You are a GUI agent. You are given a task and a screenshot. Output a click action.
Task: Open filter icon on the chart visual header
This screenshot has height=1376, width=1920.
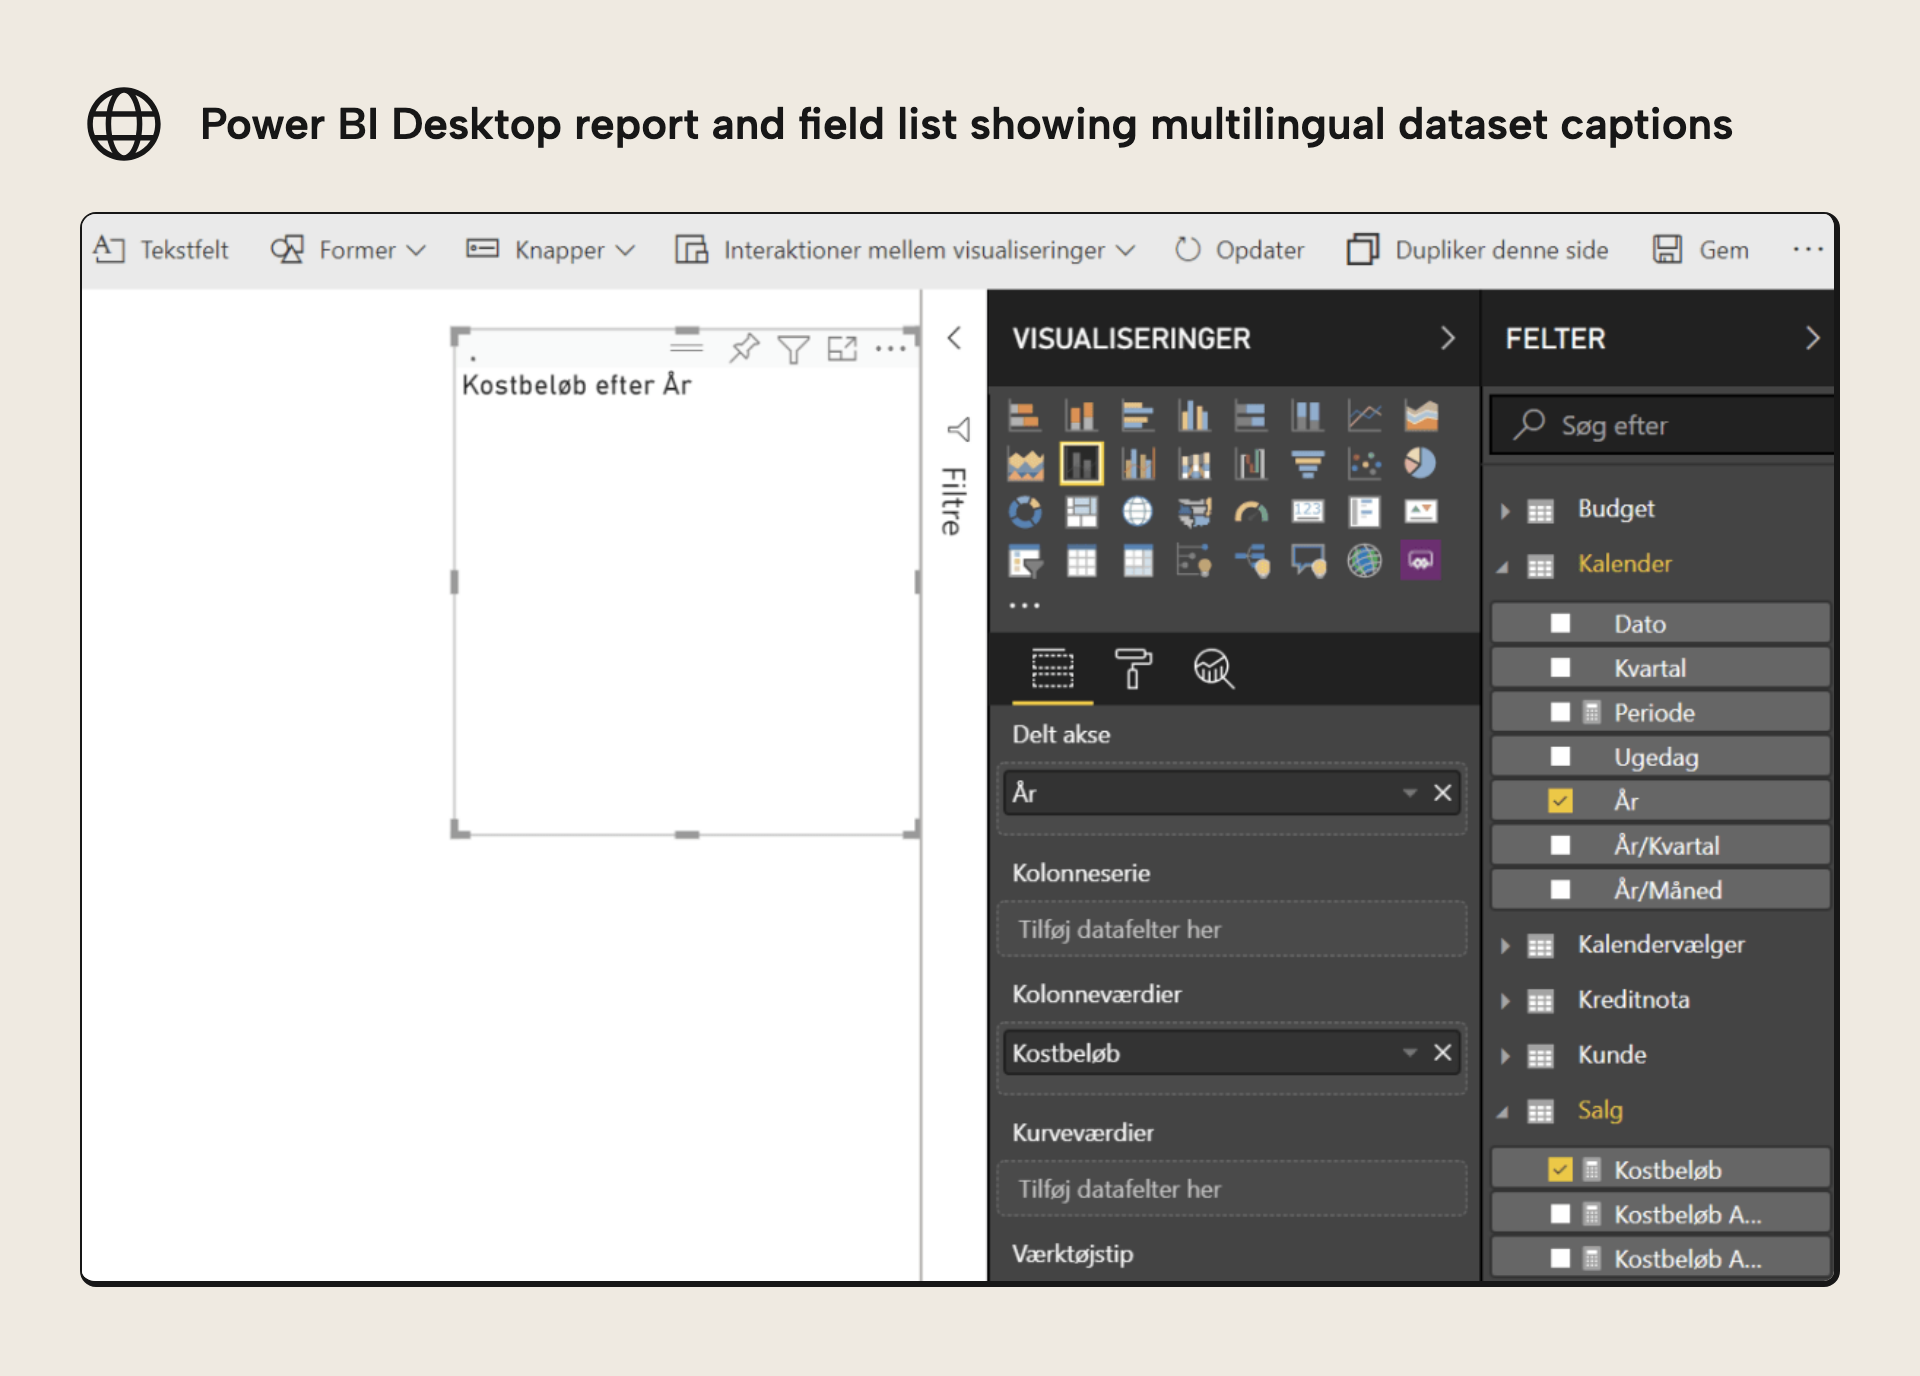coord(793,348)
